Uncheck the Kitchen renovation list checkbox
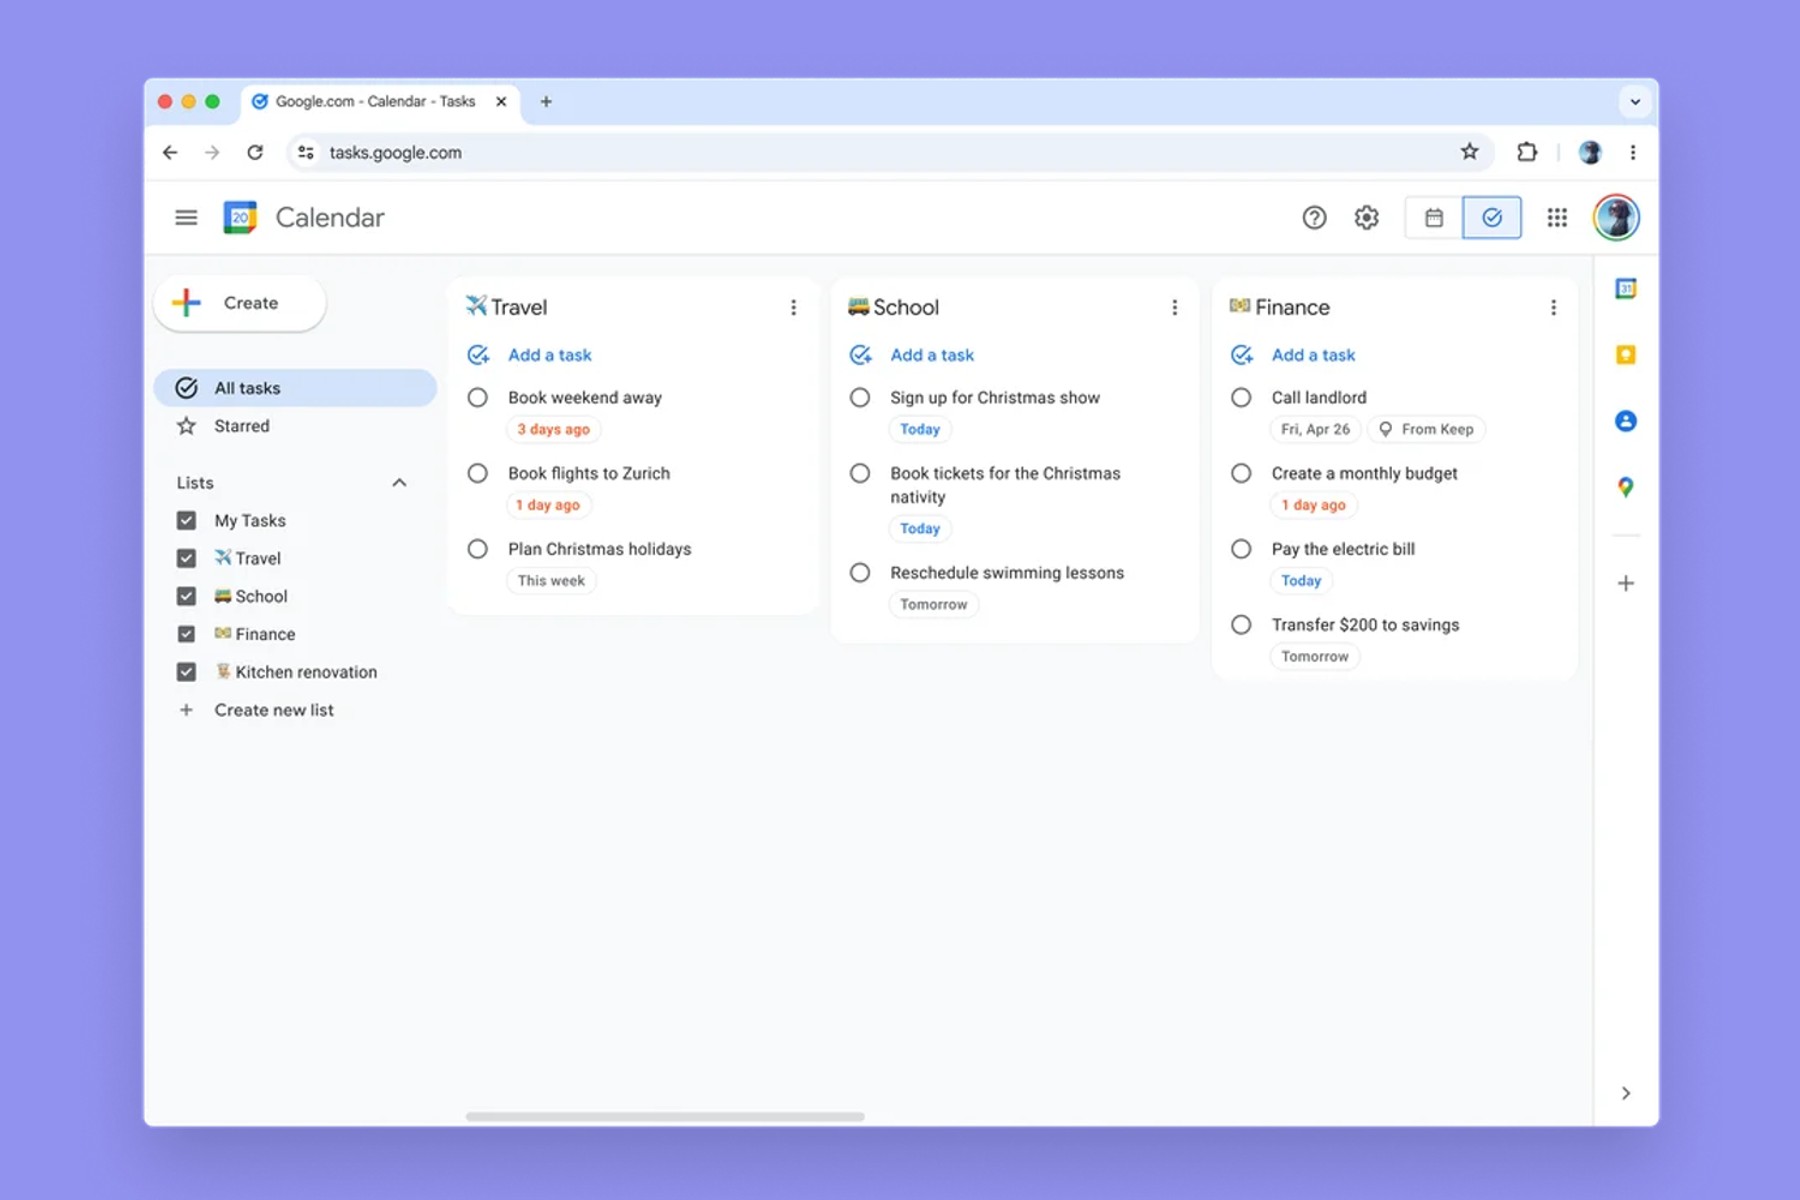 (x=186, y=672)
